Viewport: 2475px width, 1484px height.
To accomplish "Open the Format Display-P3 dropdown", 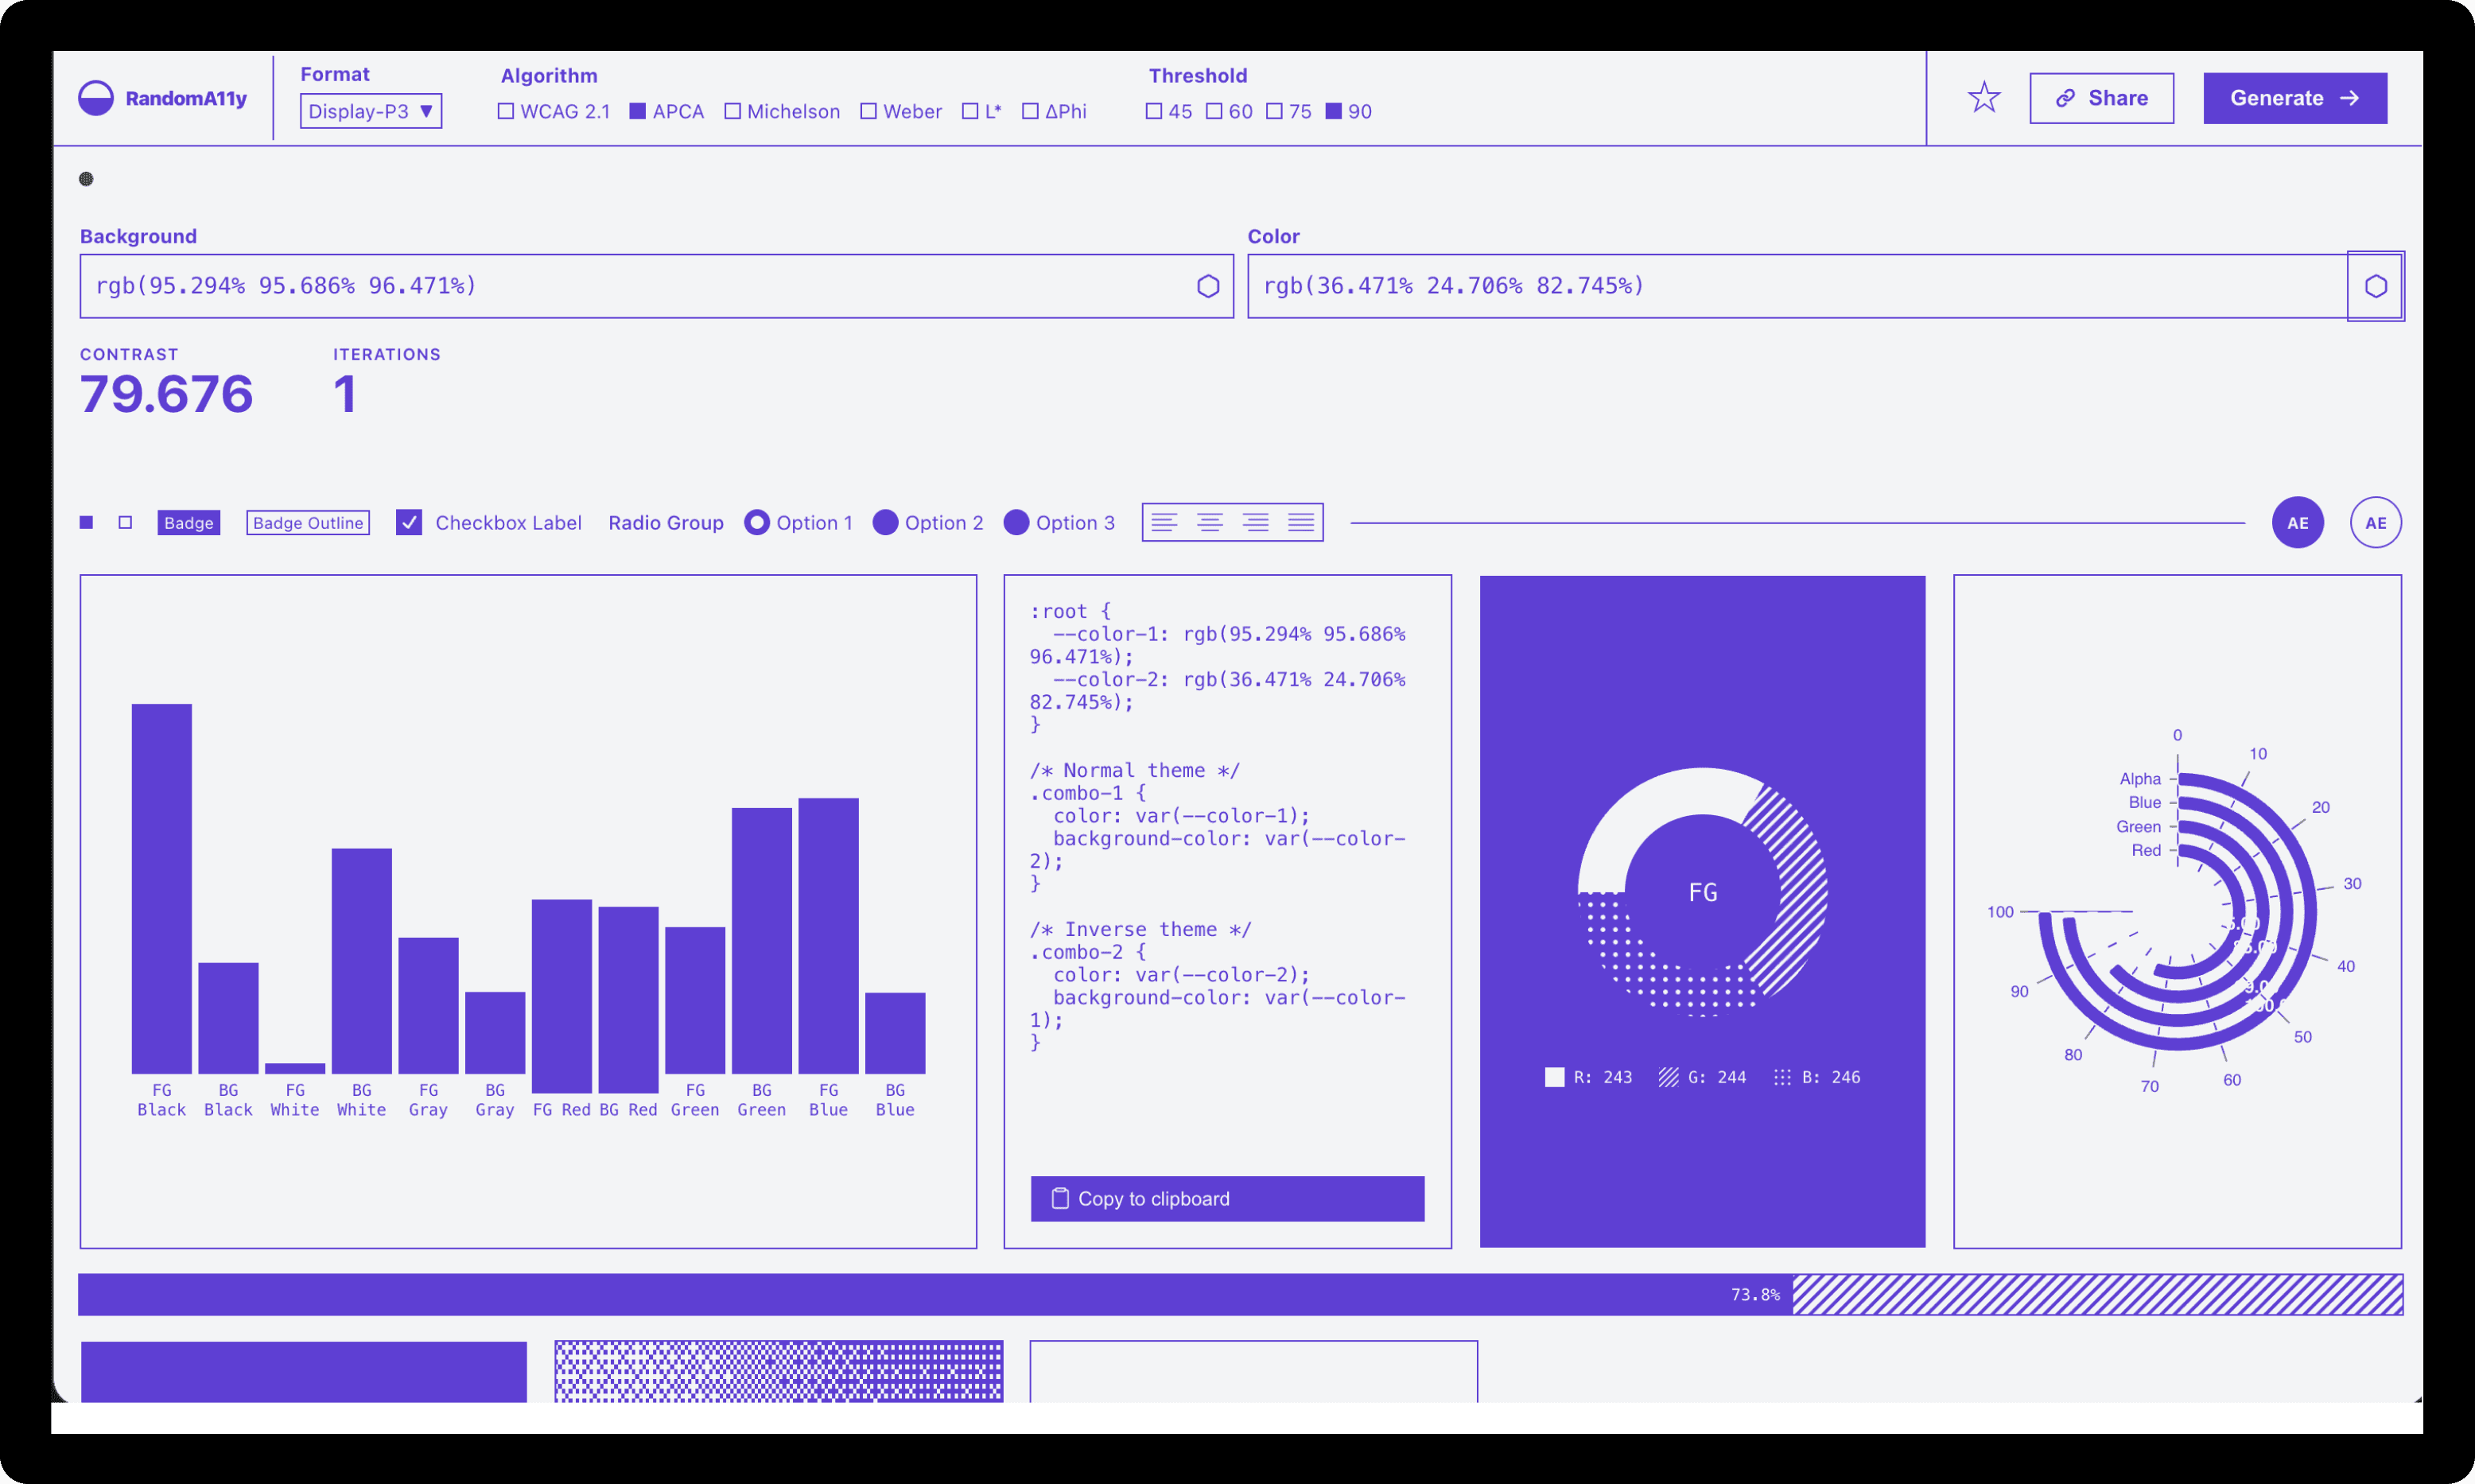I will click(x=371, y=111).
